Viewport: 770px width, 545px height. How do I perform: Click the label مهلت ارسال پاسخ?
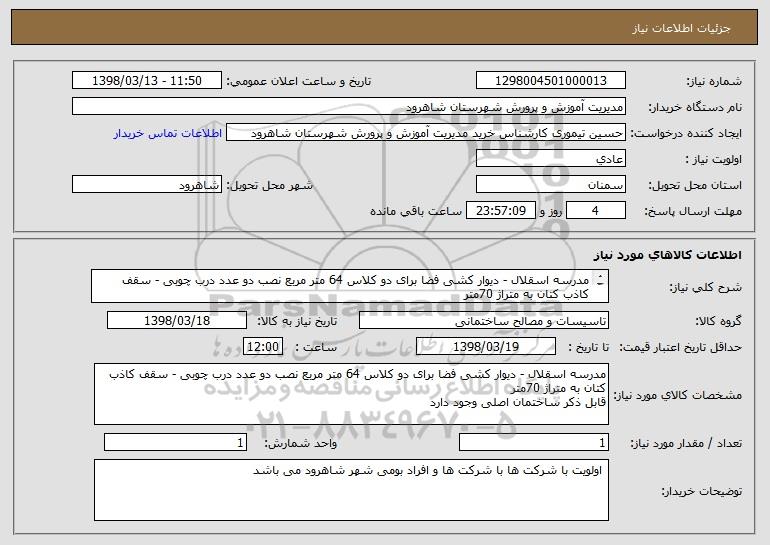tap(693, 212)
